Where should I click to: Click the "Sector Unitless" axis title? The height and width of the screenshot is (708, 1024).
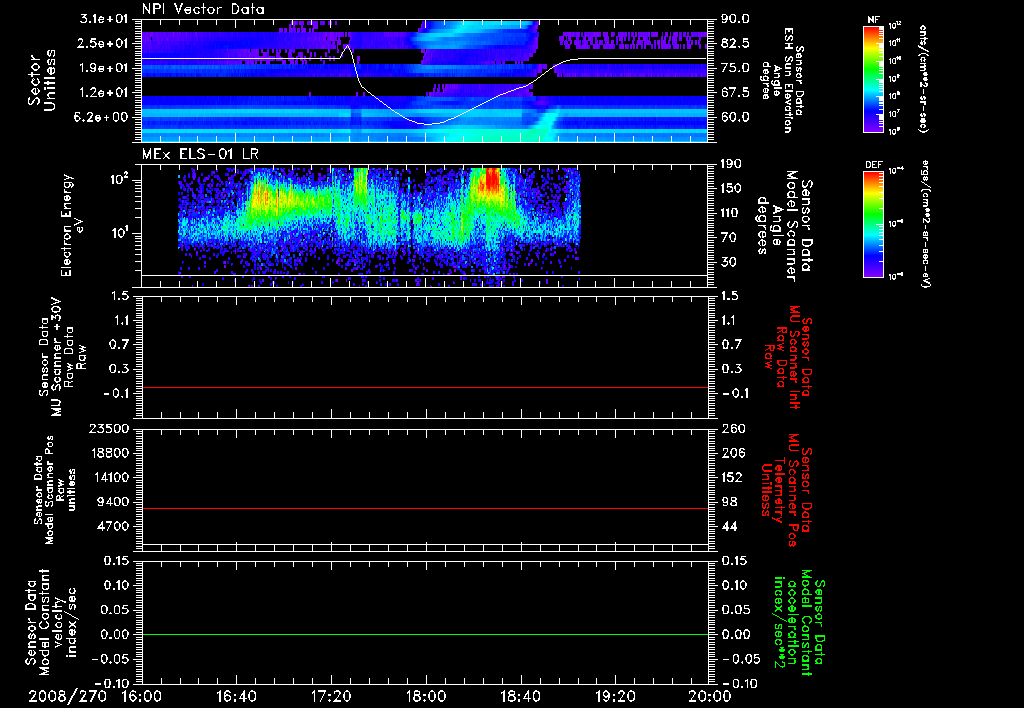(x=42, y=80)
